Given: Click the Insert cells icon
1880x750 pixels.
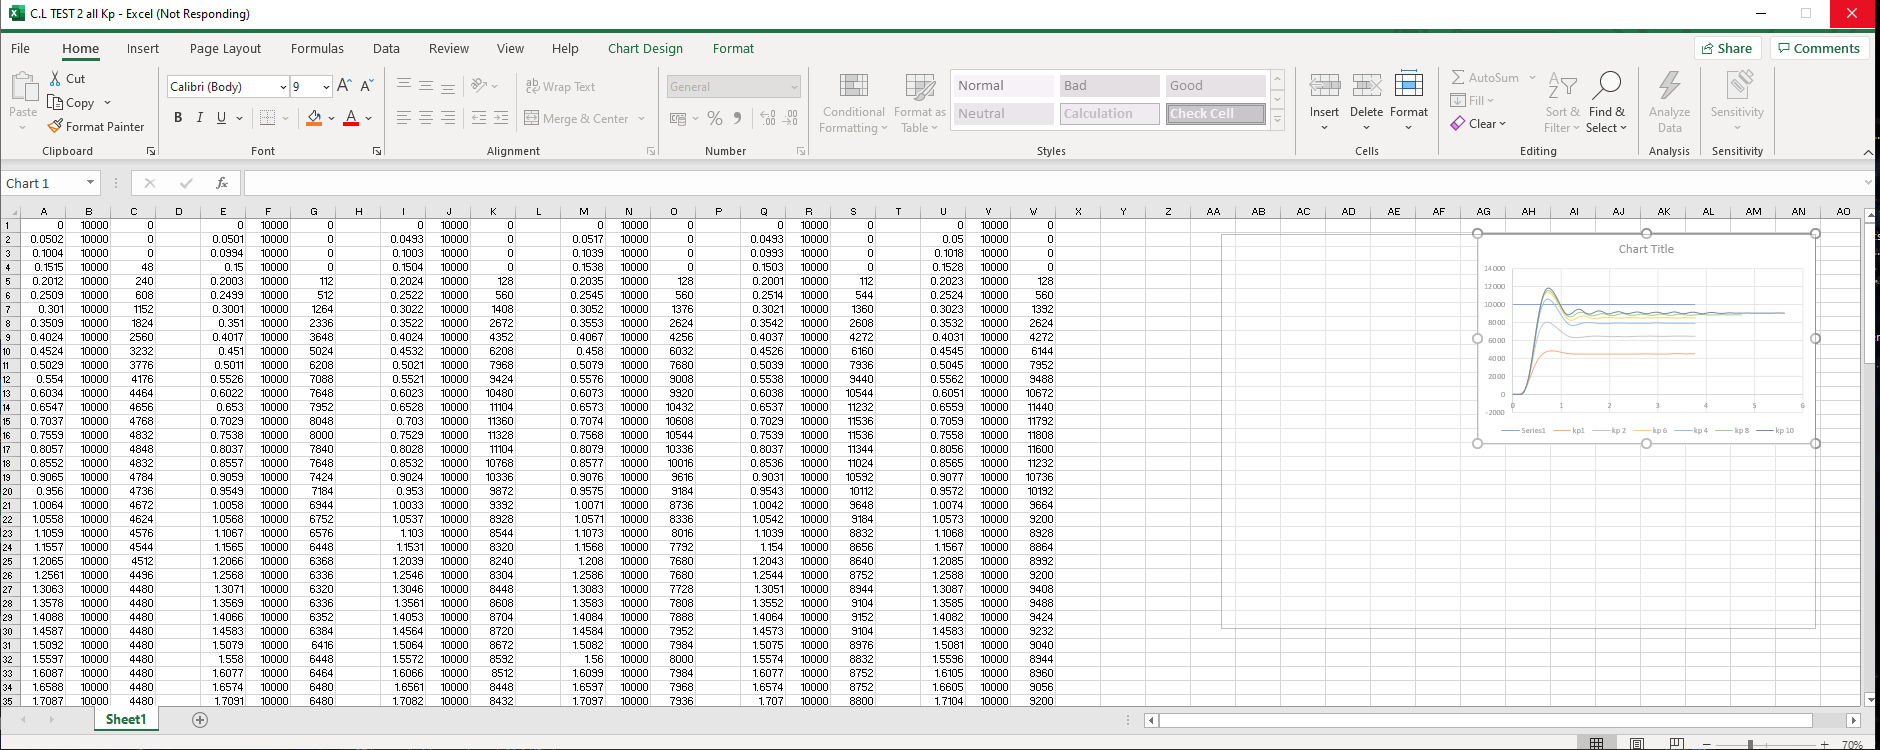Looking at the screenshot, I should [1324, 87].
